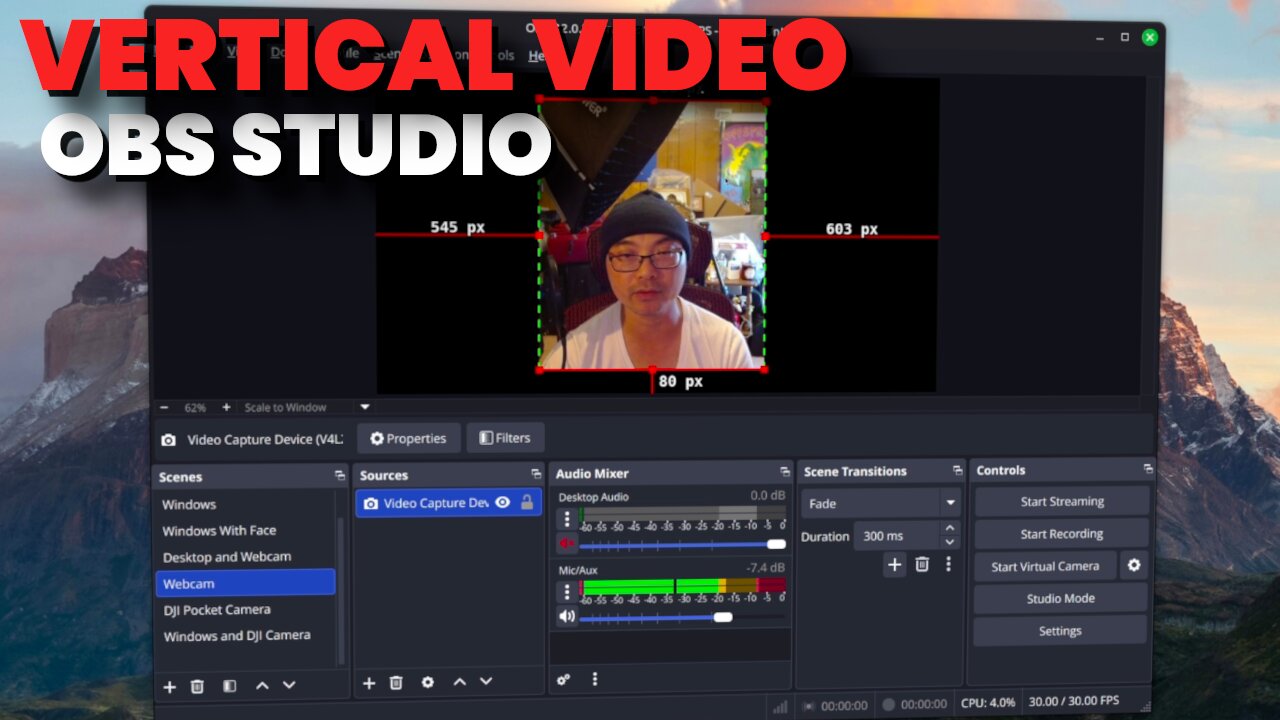Viewport: 1280px width, 720px height.
Task: Move source down with Sources down arrow
Action: click(x=486, y=681)
